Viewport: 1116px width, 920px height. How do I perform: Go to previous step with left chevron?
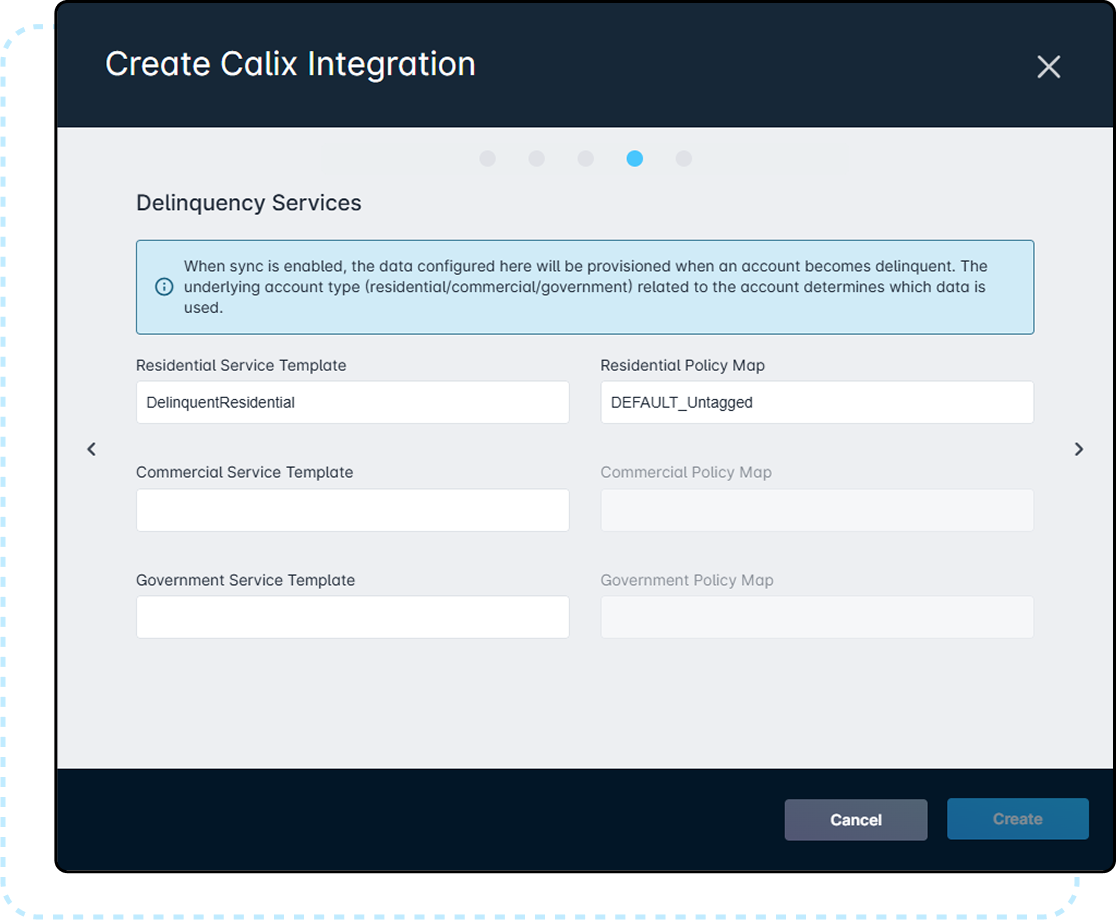click(x=91, y=449)
